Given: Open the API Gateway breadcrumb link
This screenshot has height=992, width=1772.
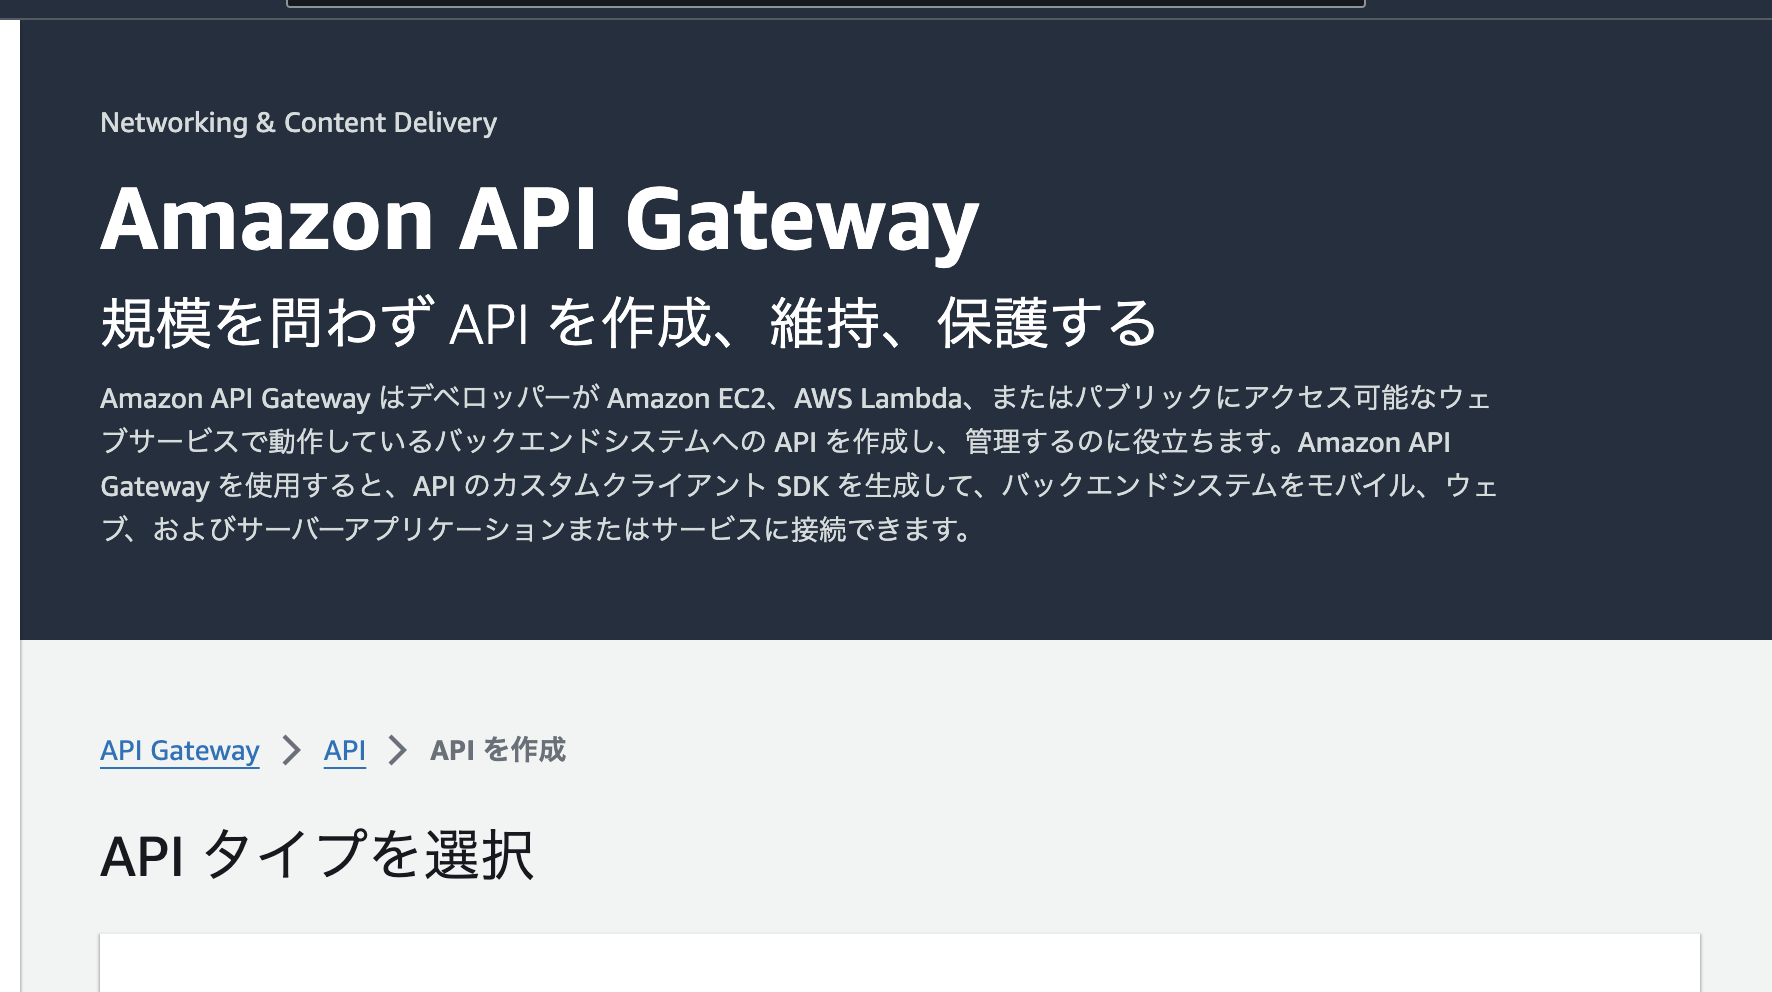Looking at the screenshot, I should pyautogui.click(x=179, y=750).
